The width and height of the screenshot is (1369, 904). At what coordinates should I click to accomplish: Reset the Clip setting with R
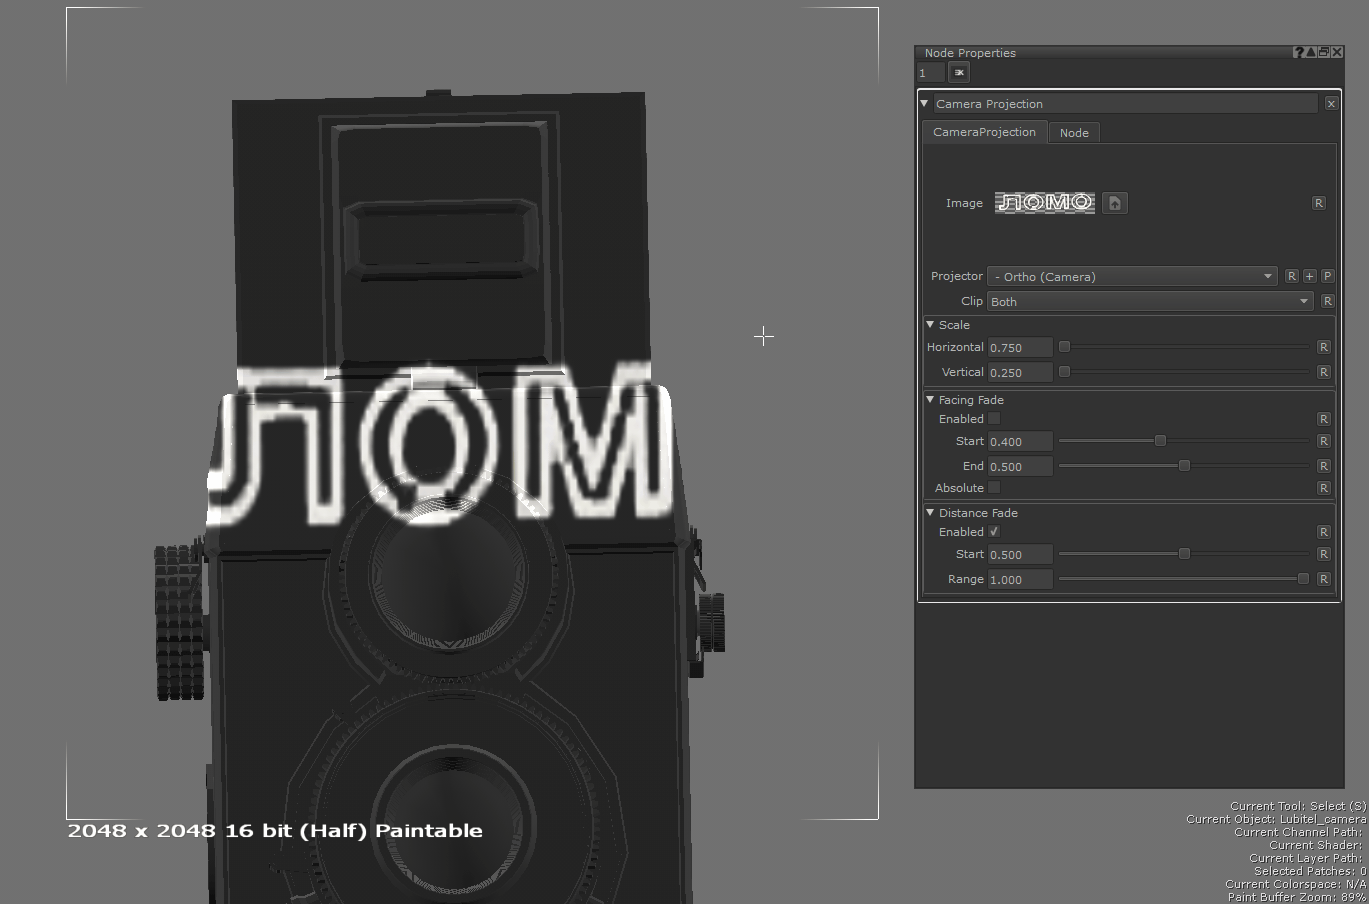pos(1327,301)
